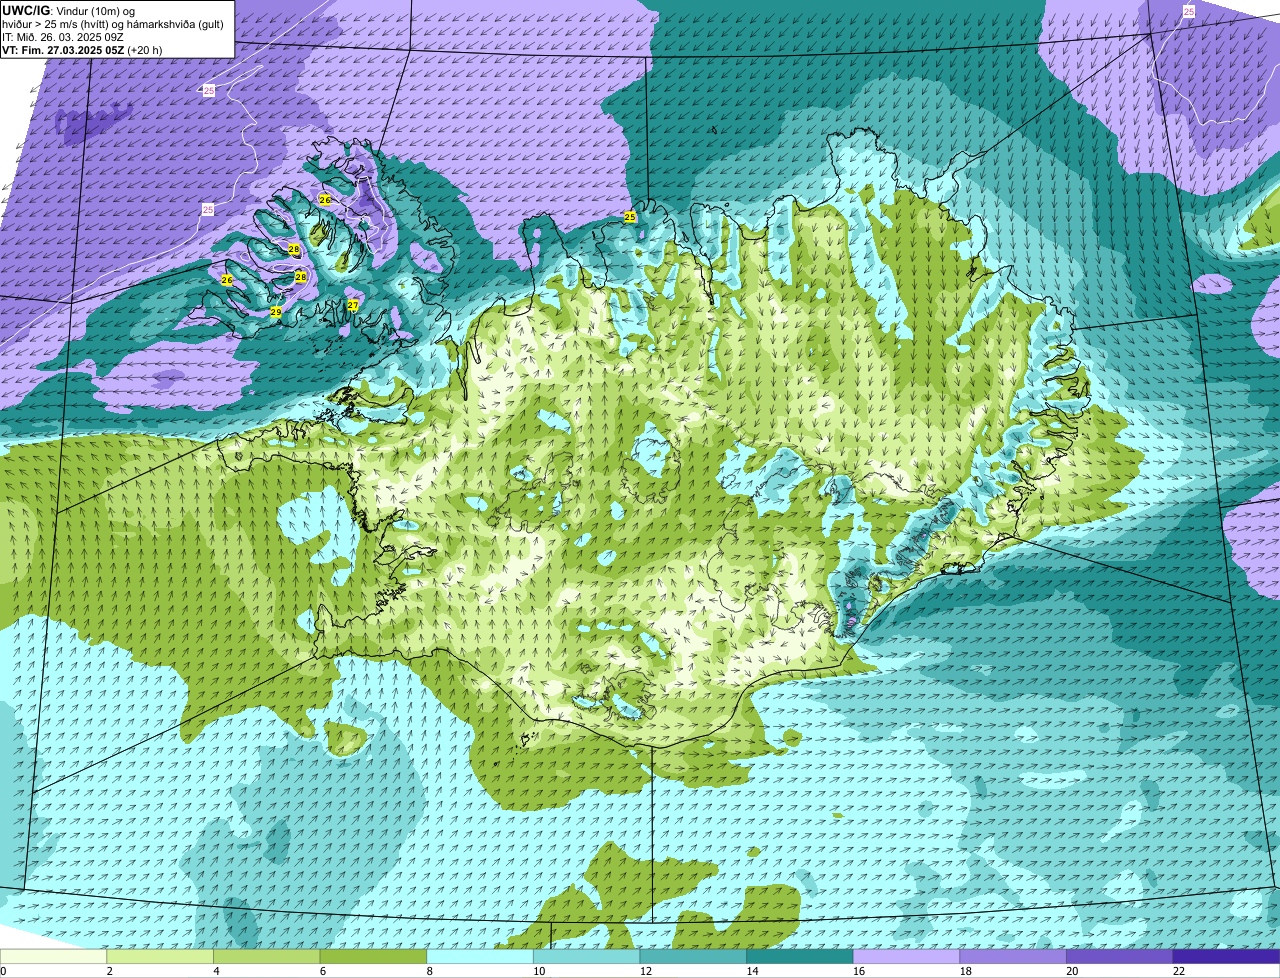Click the legend scale label "20"
Screen dimensions: 1280x978
click(1072, 971)
